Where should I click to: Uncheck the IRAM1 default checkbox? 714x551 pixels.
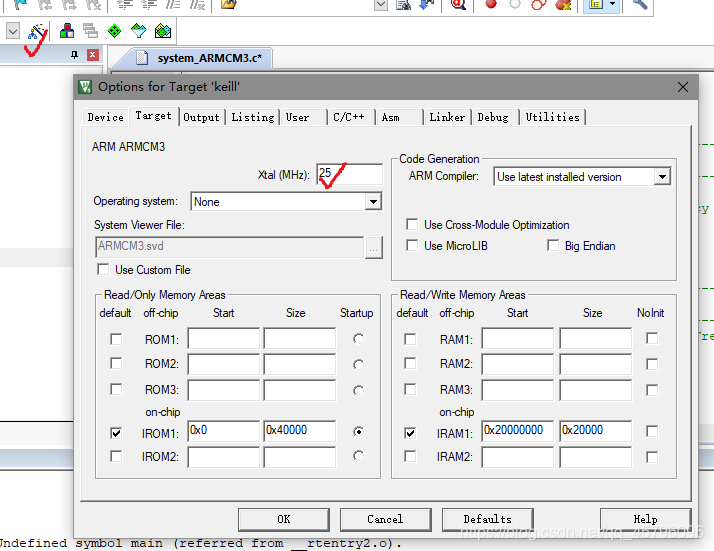point(410,433)
